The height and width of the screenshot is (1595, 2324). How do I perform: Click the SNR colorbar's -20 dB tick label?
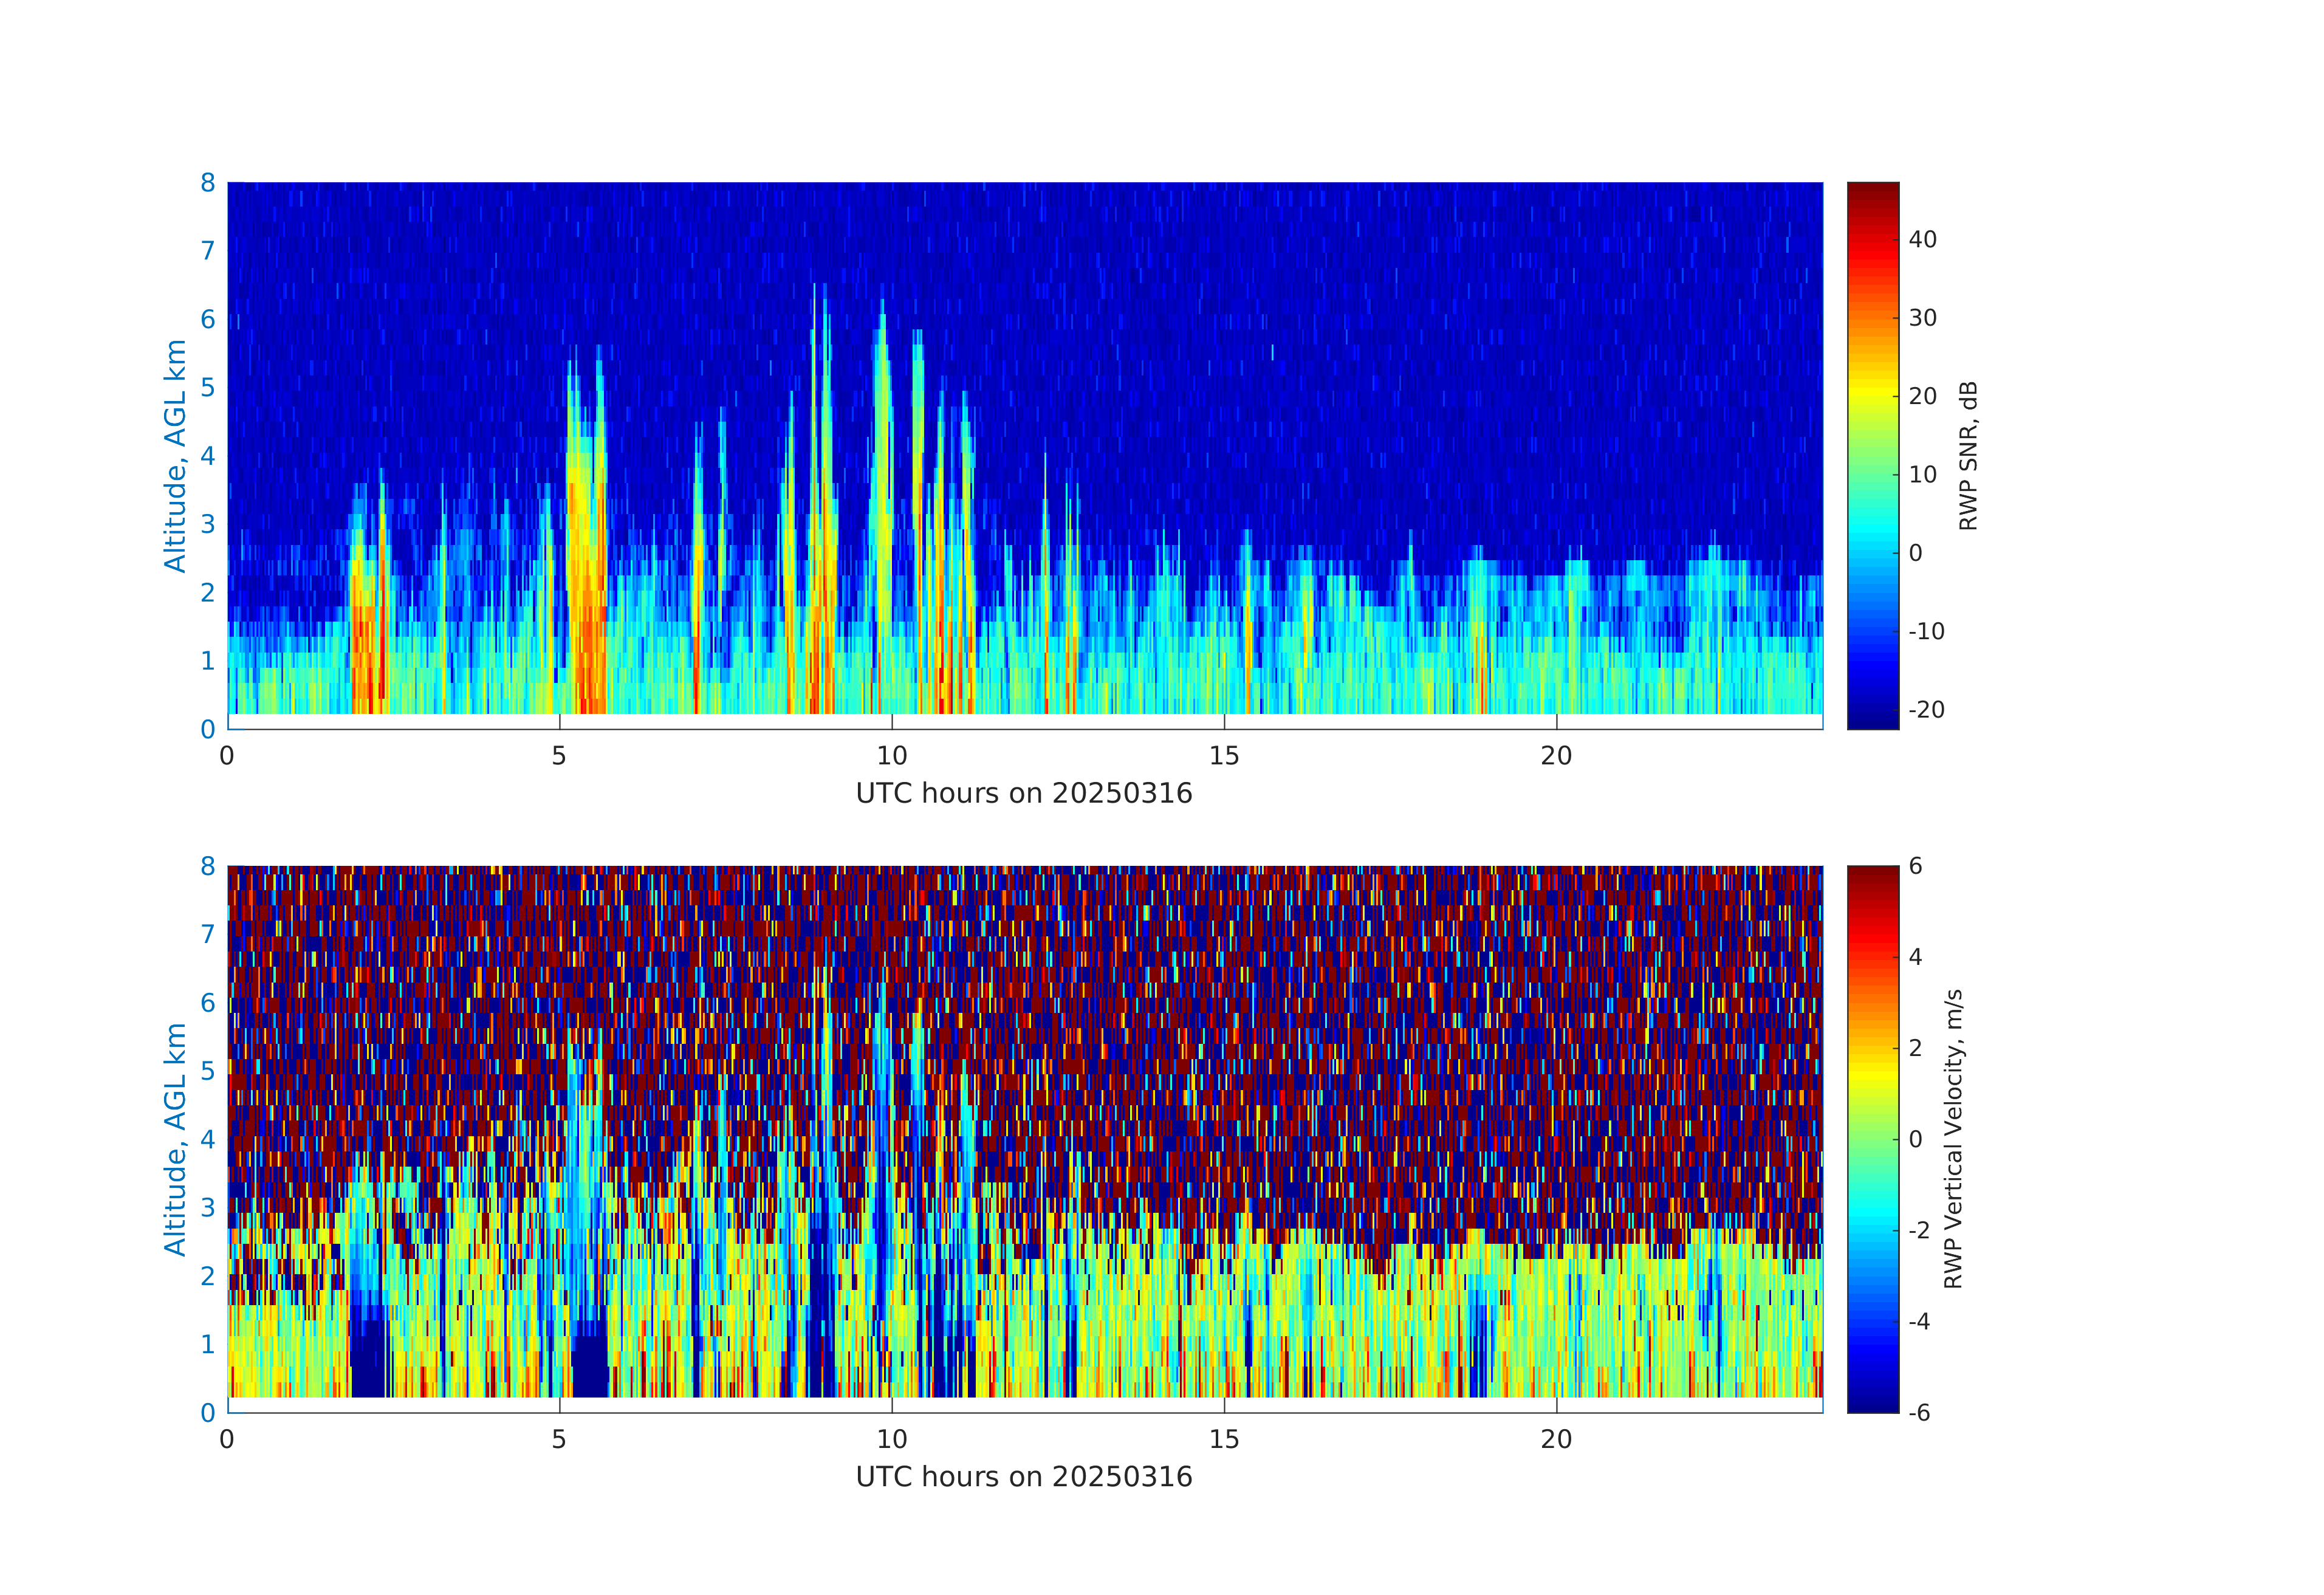(x=1926, y=710)
